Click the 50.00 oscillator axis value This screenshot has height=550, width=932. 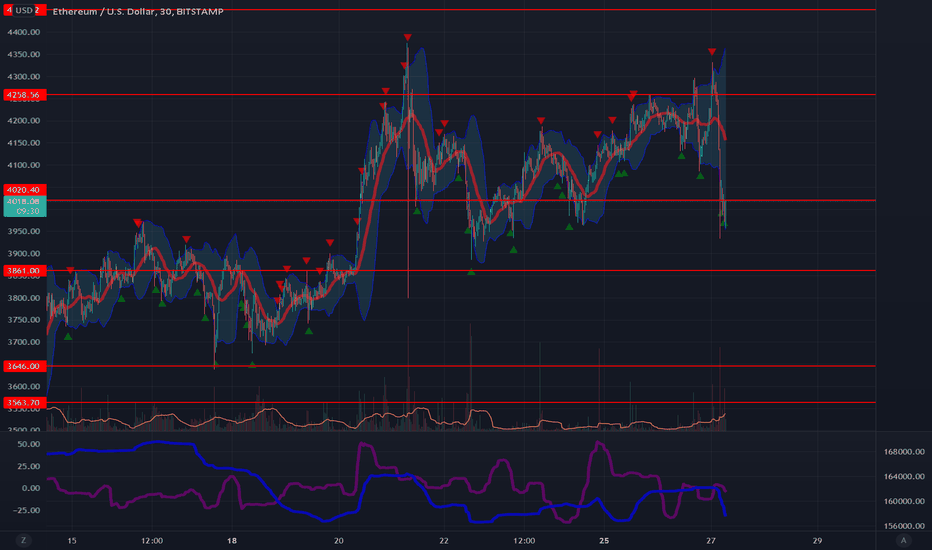point(29,444)
